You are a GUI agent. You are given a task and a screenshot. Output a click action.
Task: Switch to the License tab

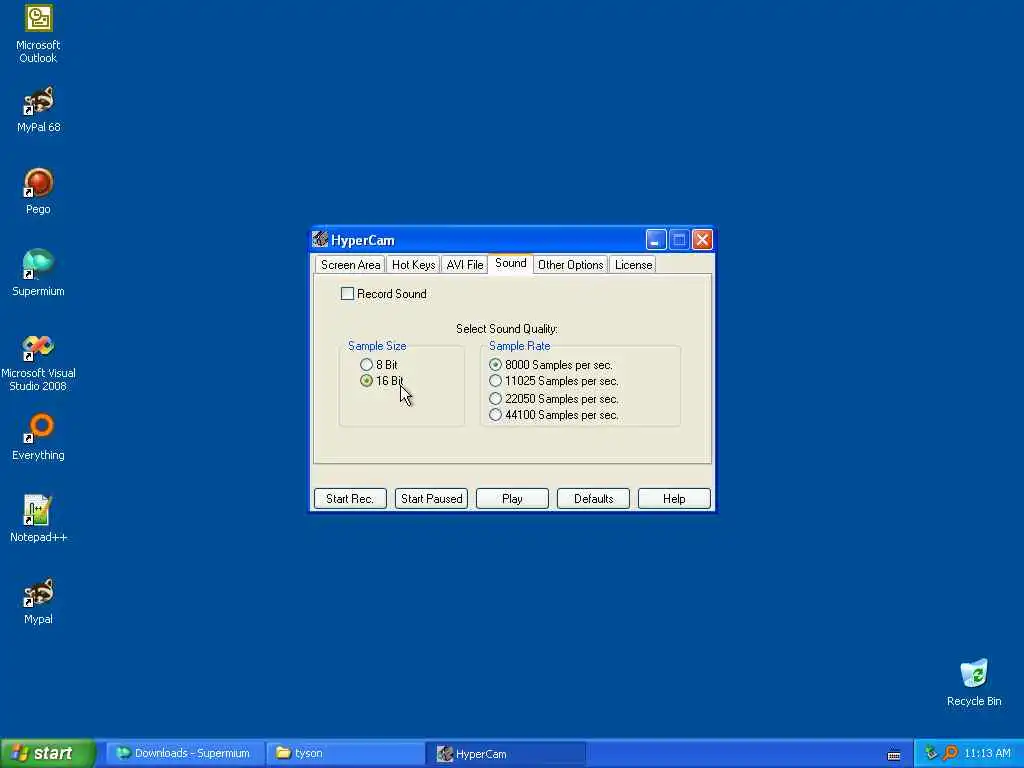point(633,264)
